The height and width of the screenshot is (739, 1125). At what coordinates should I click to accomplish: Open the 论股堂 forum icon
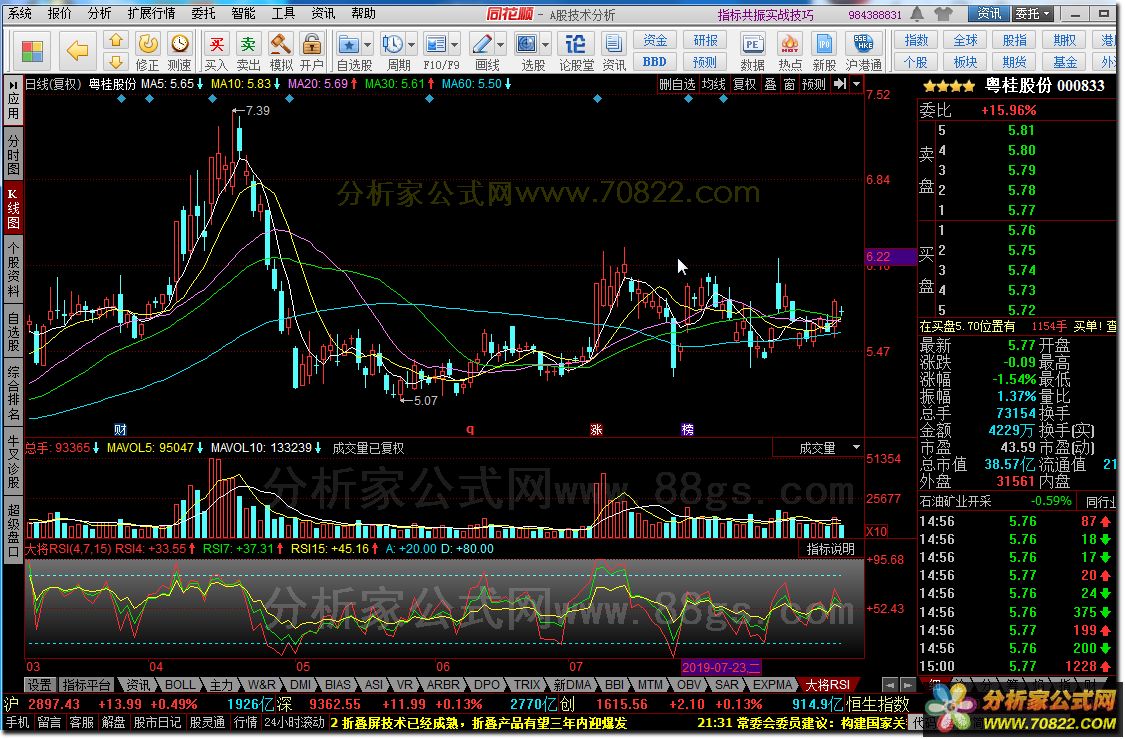click(575, 52)
